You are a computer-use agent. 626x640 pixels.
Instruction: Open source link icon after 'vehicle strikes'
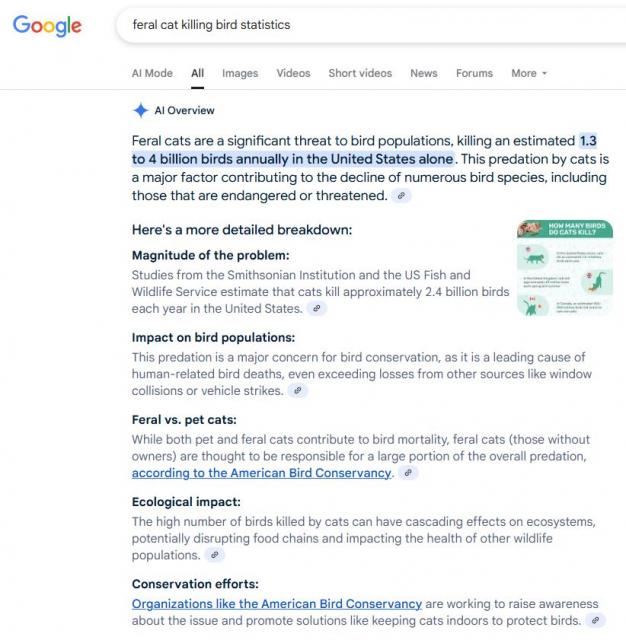click(298, 391)
